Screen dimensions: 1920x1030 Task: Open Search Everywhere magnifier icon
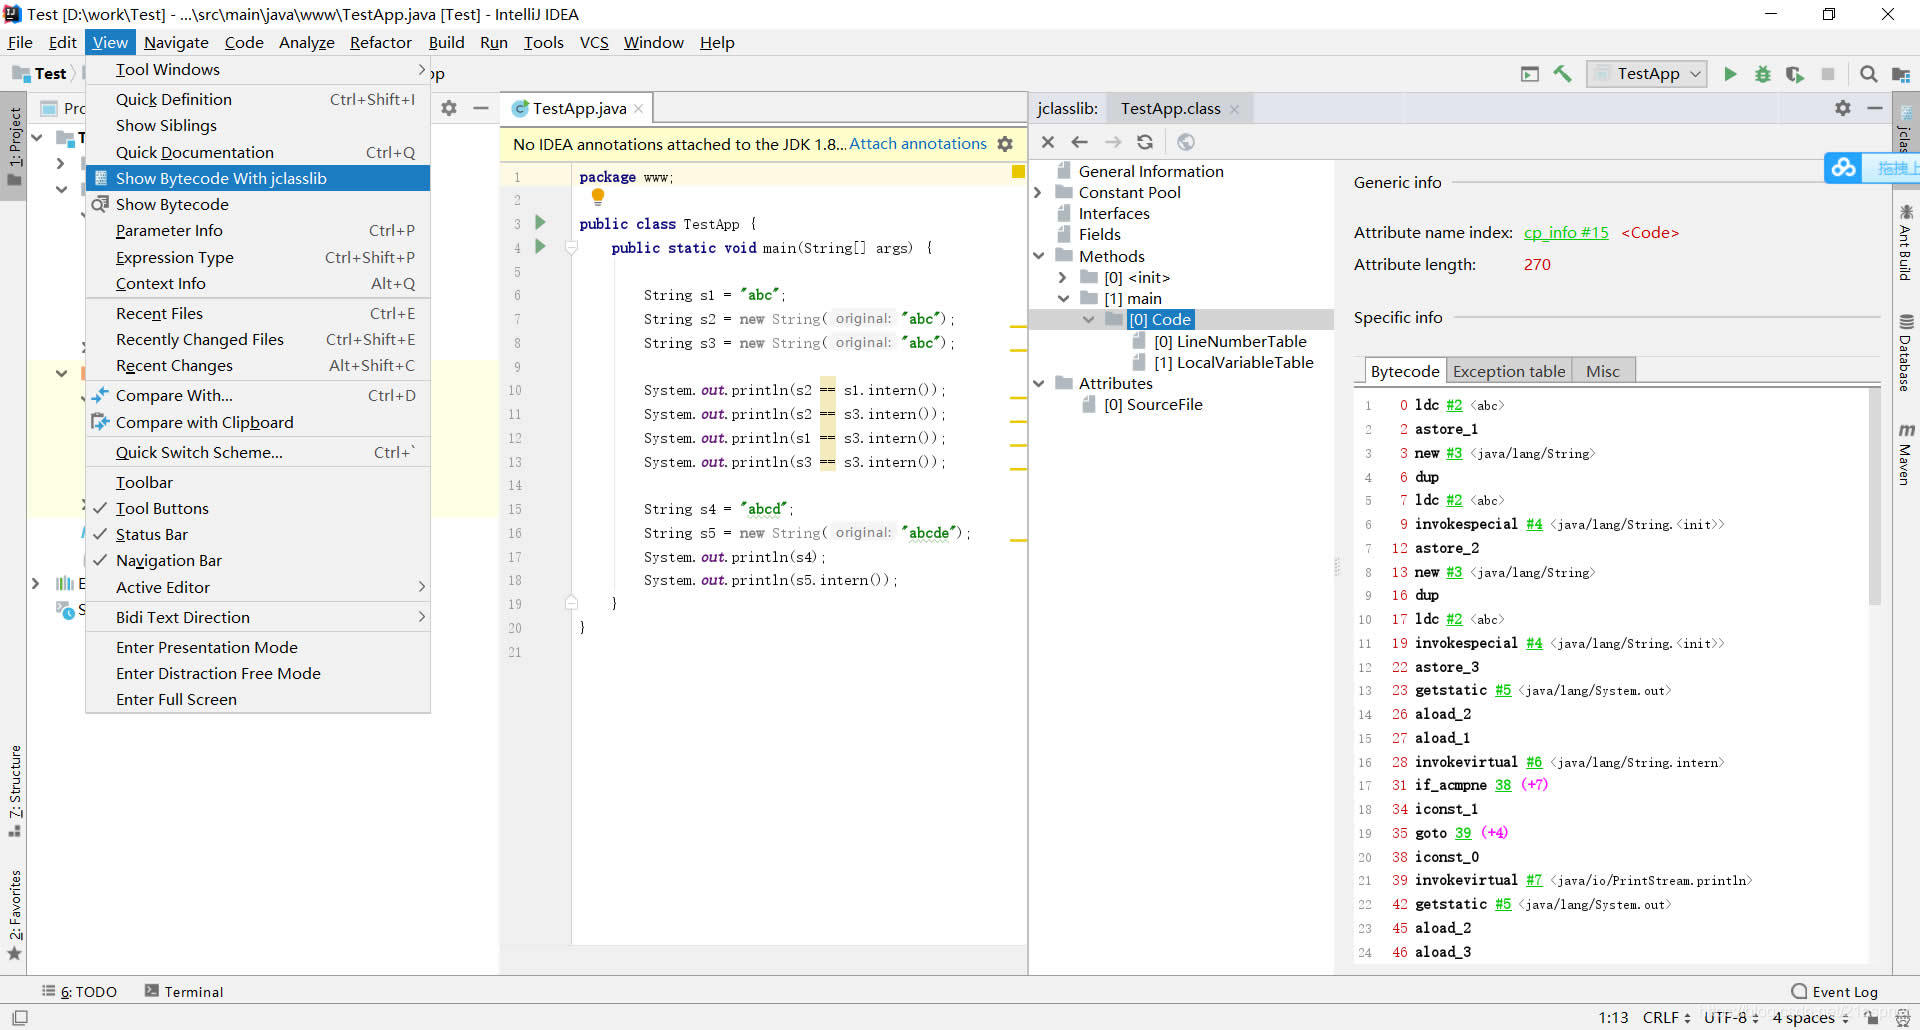[1868, 74]
